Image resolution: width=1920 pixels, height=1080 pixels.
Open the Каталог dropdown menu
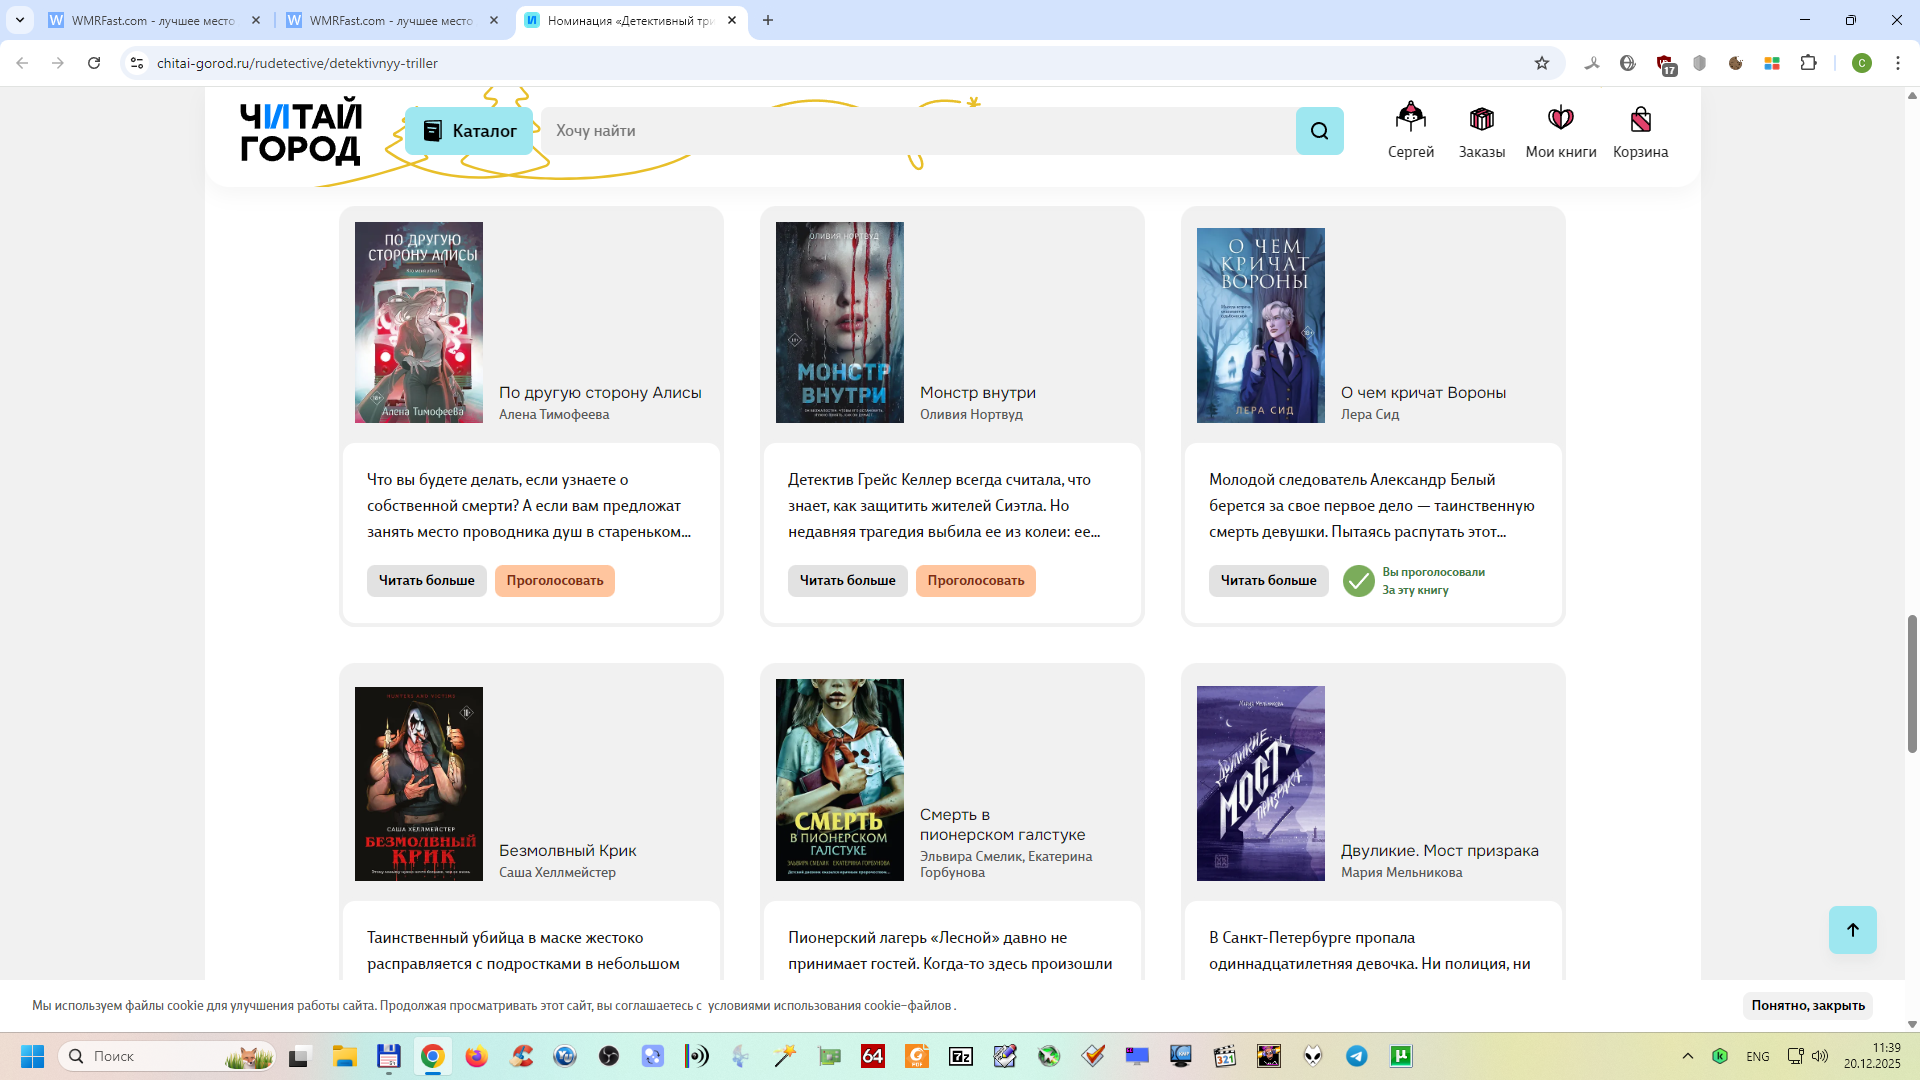click(469, 131)
